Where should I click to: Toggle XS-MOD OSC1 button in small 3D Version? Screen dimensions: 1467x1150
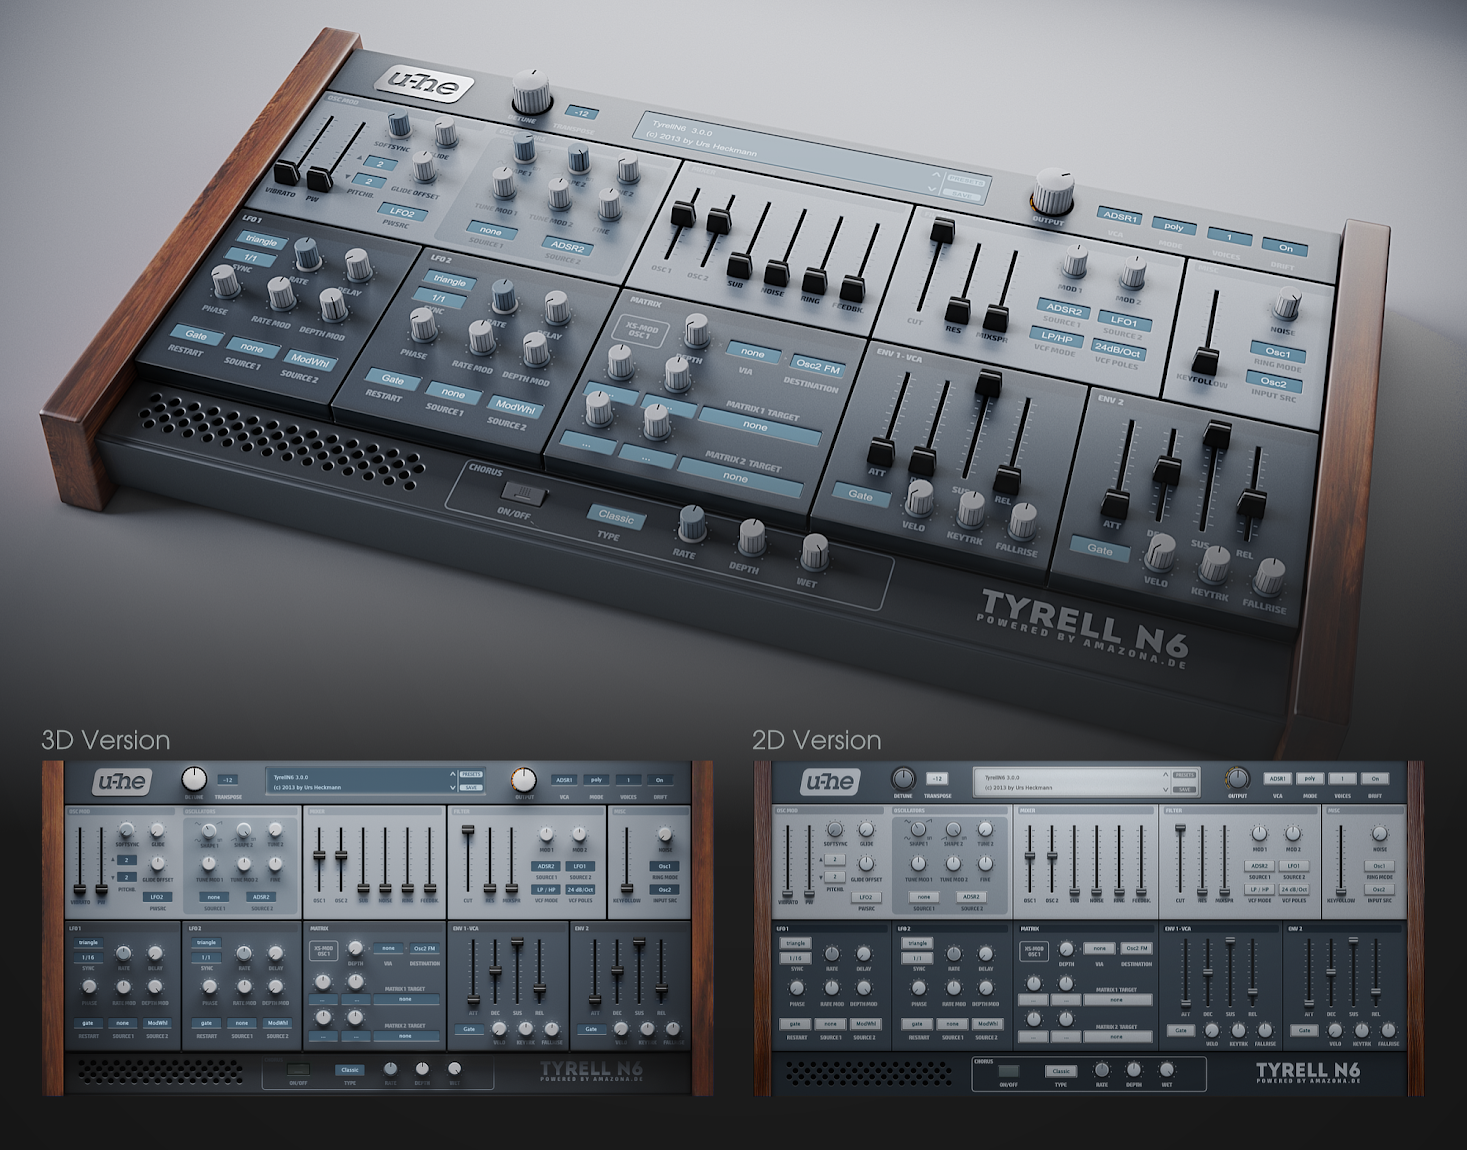(323, 951)
